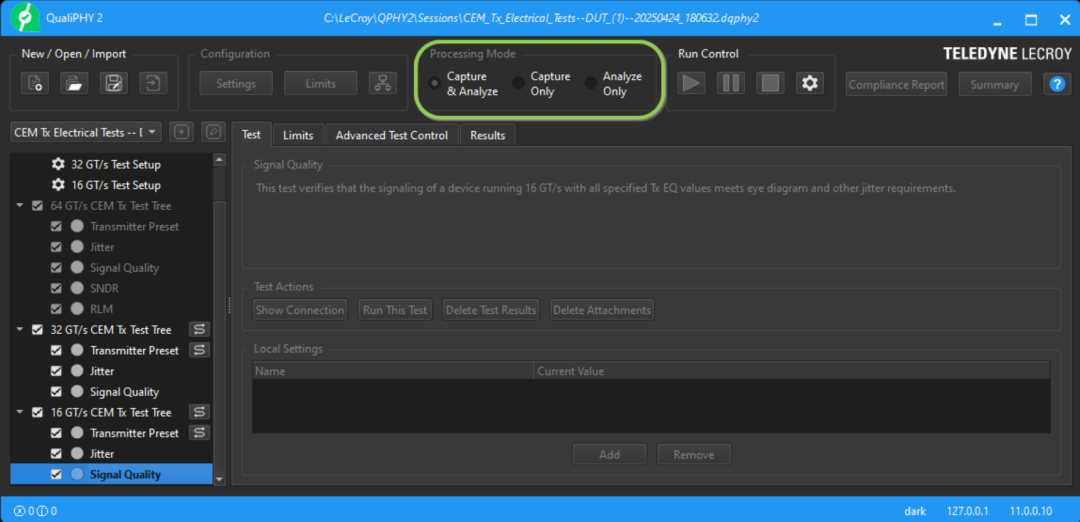Click the S icon on 16 GT/s Transmitter Preset

[x=199, y=433]
